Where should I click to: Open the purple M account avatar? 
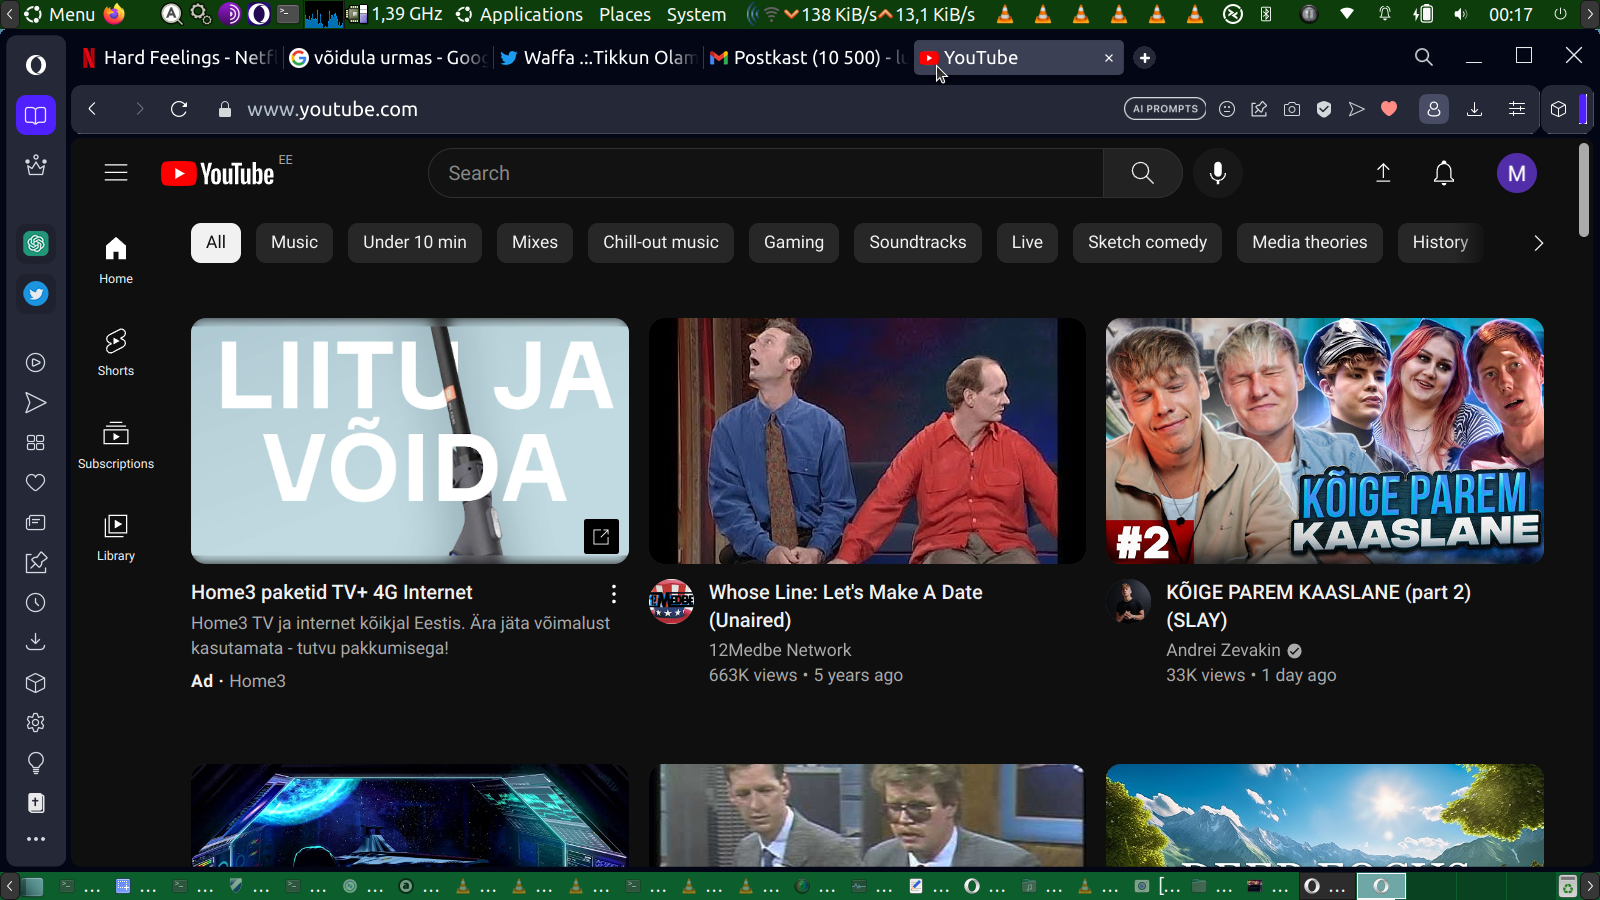click(1517, 173)
